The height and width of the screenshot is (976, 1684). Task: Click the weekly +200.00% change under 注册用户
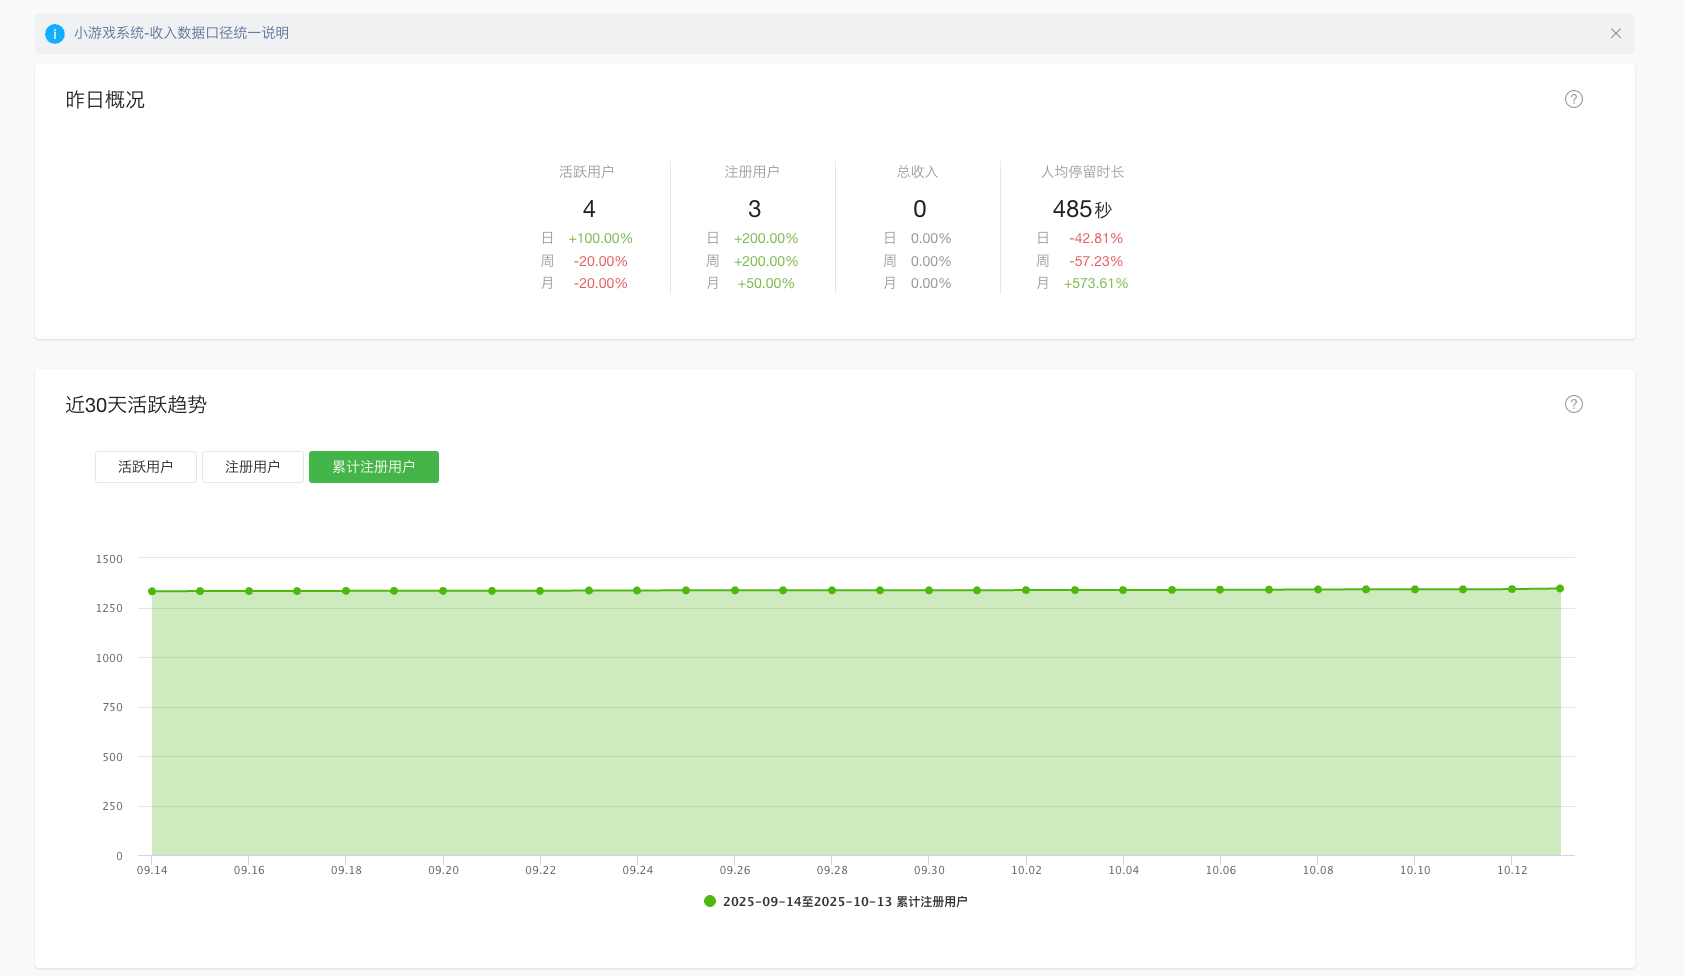766,261
